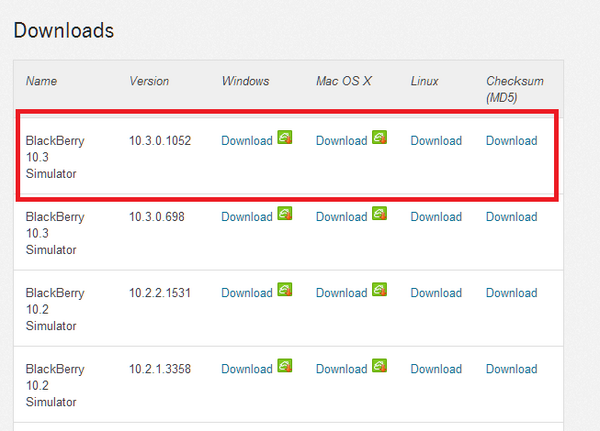Screen dimensions: 600x431
Task: Click the Checksum (MD5) column header
Action: coord(515,90)
